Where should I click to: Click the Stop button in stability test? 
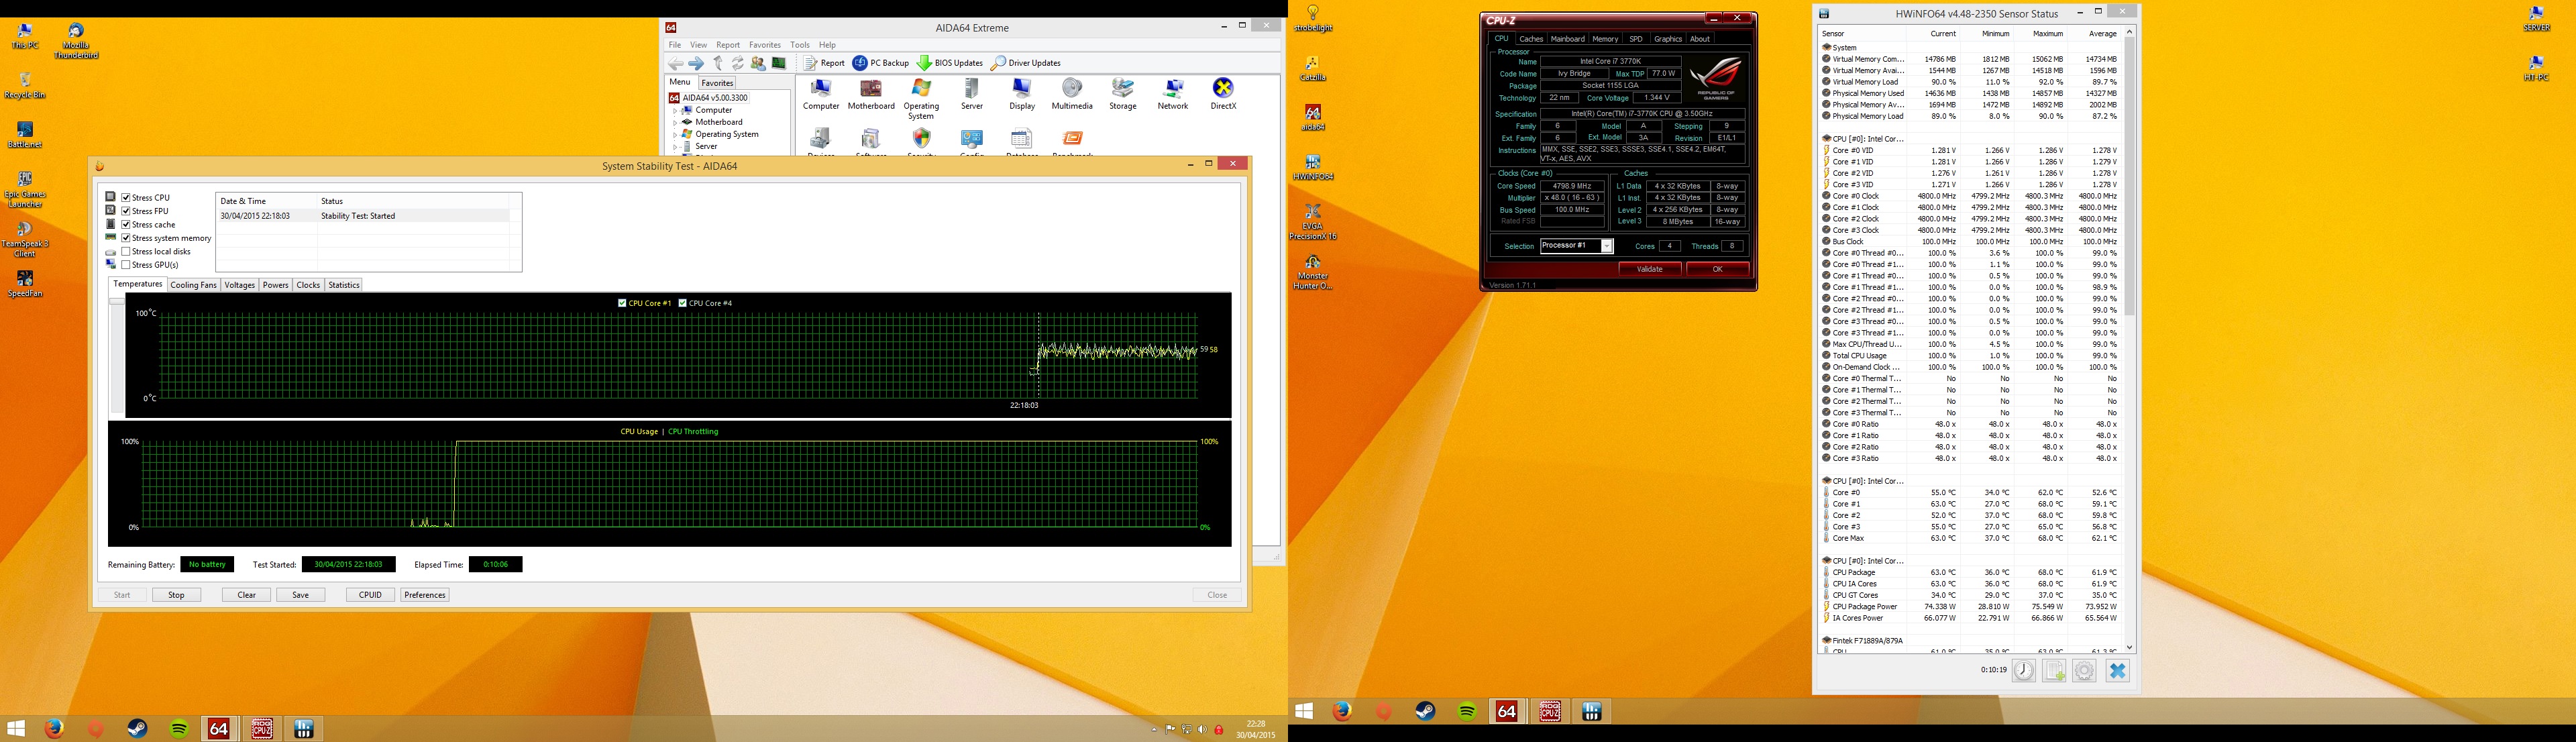[x=176, y=595]
